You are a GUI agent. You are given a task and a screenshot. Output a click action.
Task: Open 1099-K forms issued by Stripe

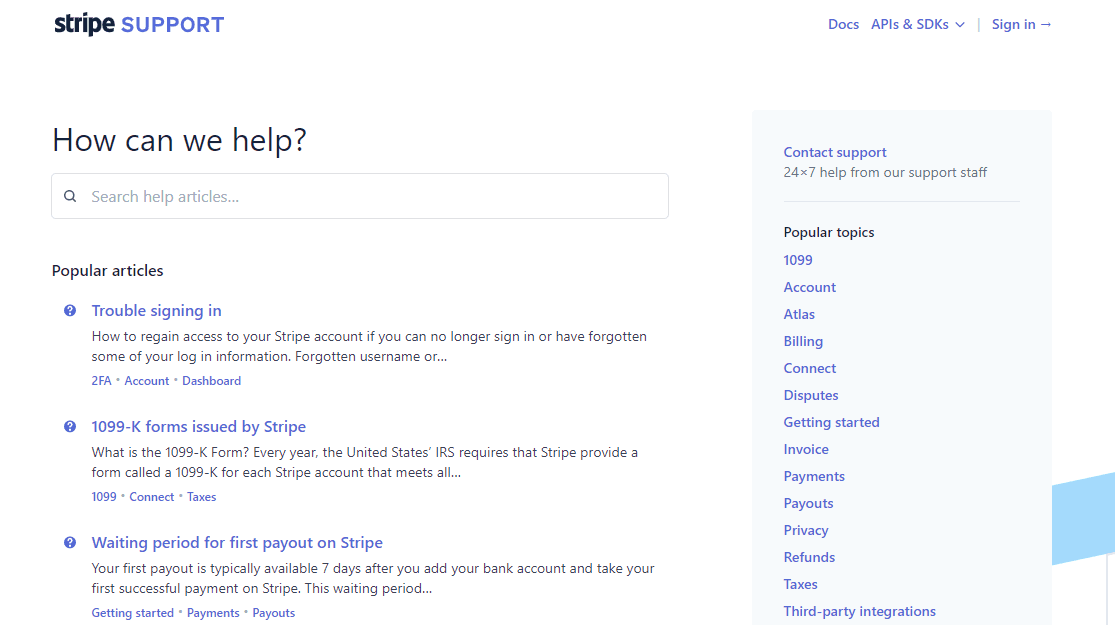199,427
